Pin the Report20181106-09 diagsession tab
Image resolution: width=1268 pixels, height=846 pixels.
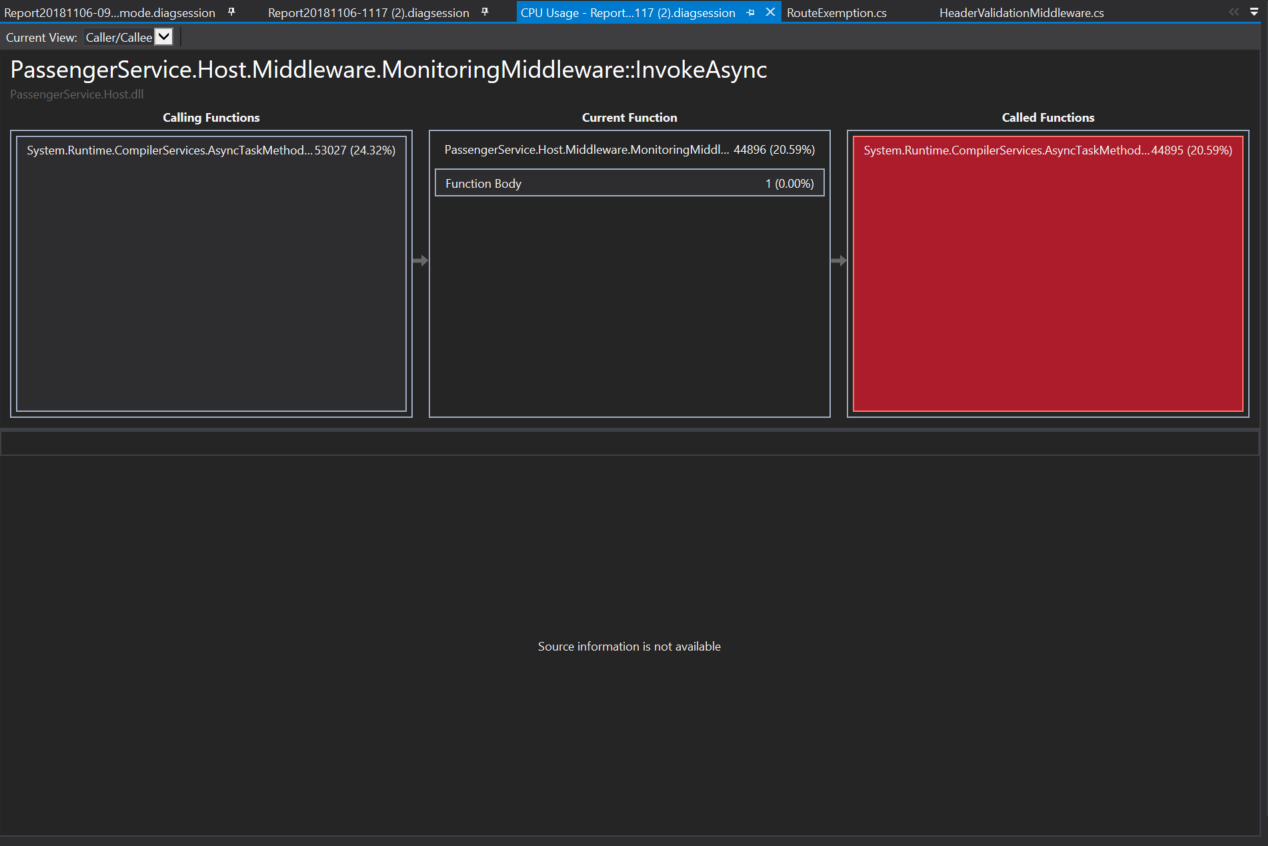[229, 12]
